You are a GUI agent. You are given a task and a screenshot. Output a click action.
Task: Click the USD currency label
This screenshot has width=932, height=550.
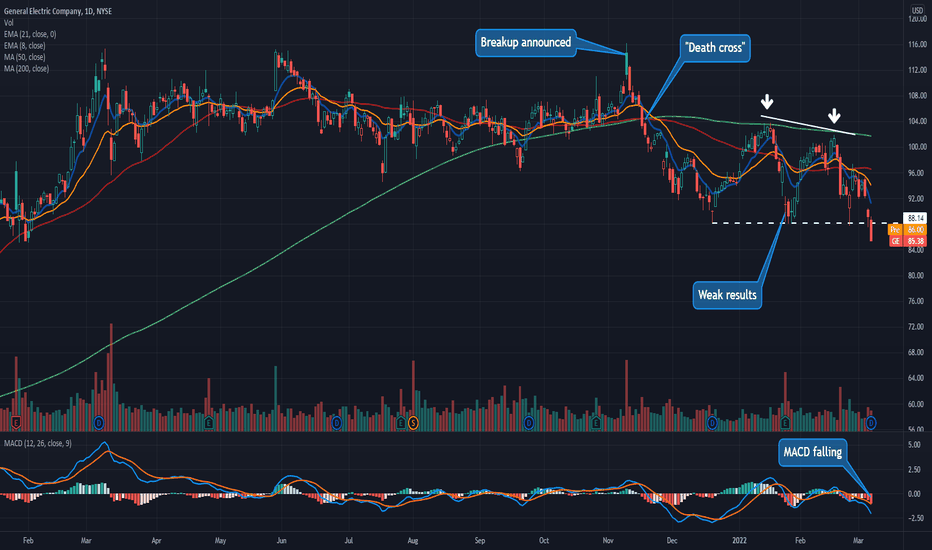coord(917,11)
